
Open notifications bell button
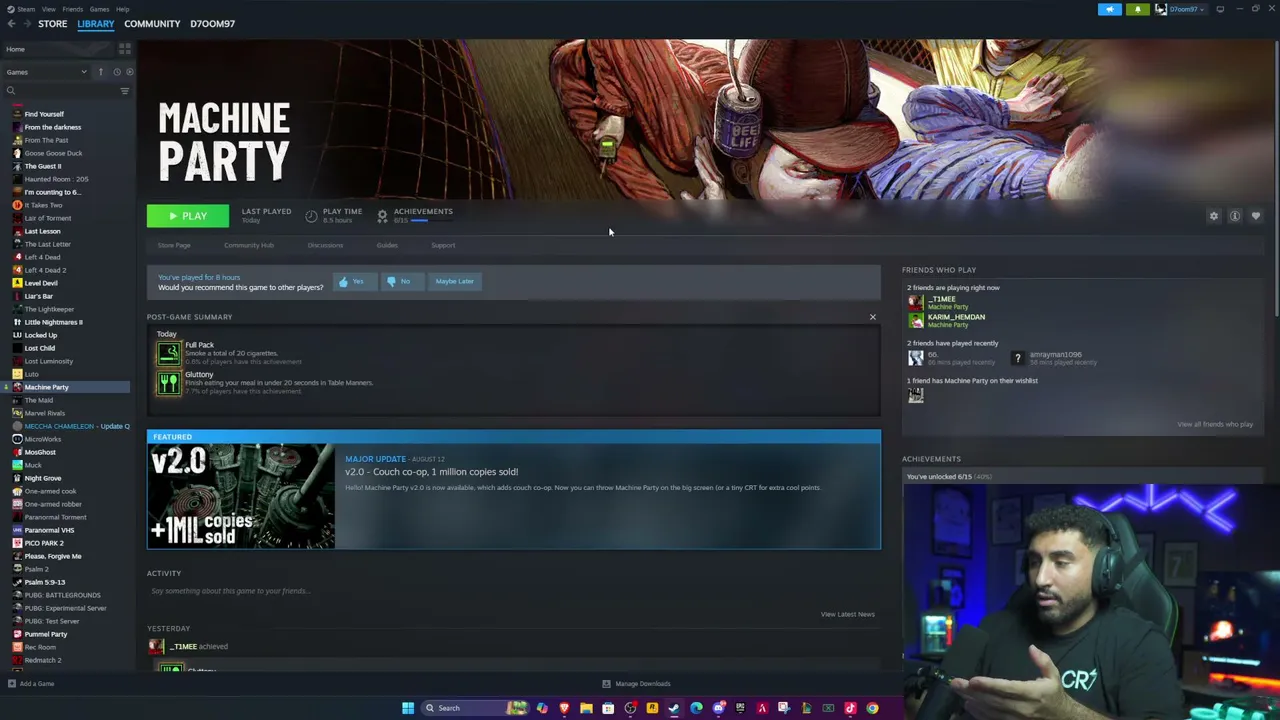click(x=1137, y=9)
